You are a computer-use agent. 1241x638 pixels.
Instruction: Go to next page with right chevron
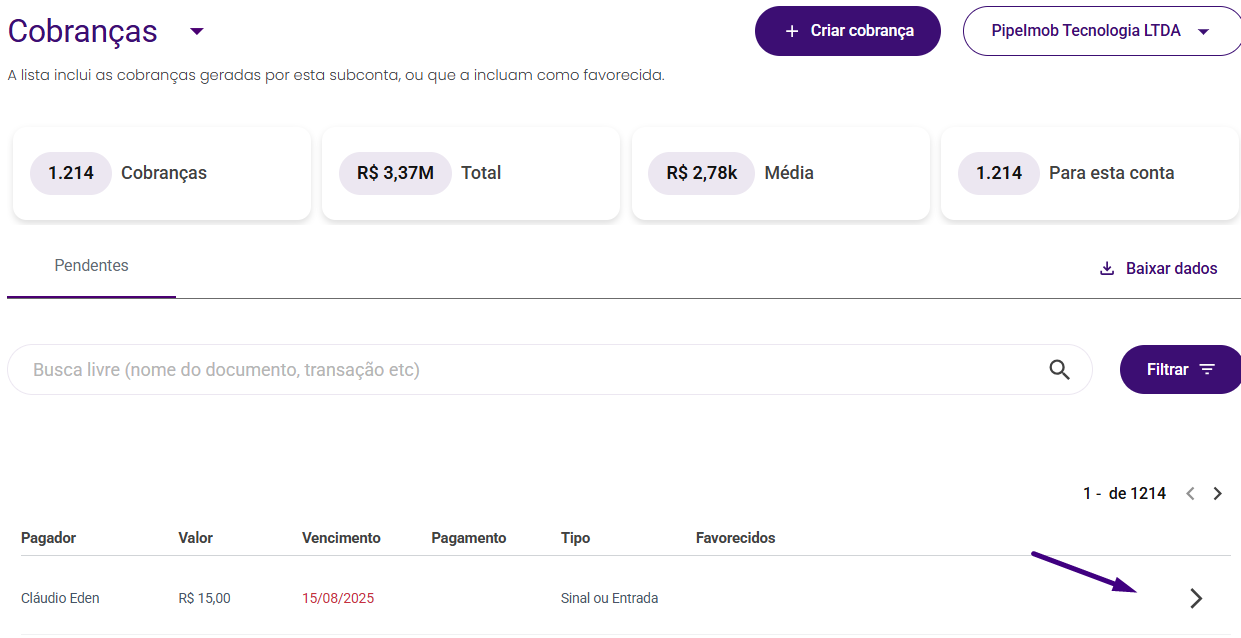(x=1217, y=493)
